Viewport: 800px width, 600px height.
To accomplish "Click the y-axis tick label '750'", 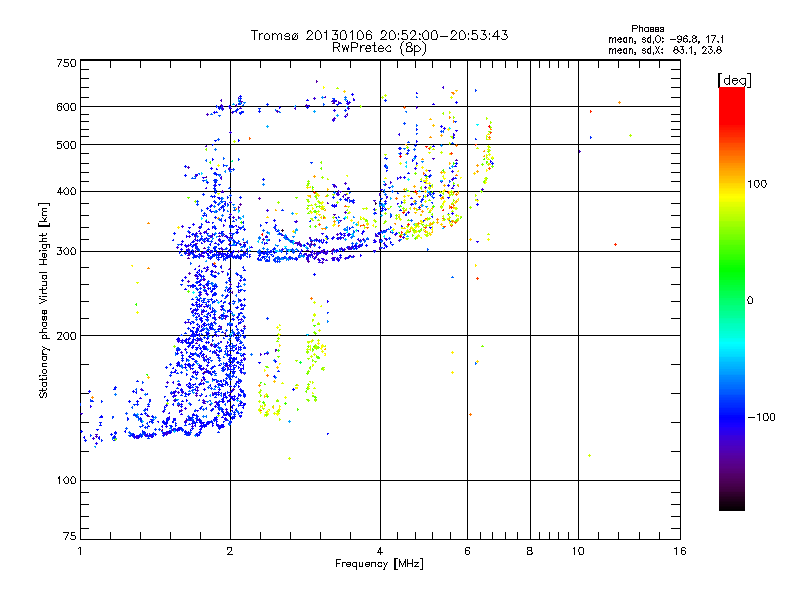I will 67,63.
